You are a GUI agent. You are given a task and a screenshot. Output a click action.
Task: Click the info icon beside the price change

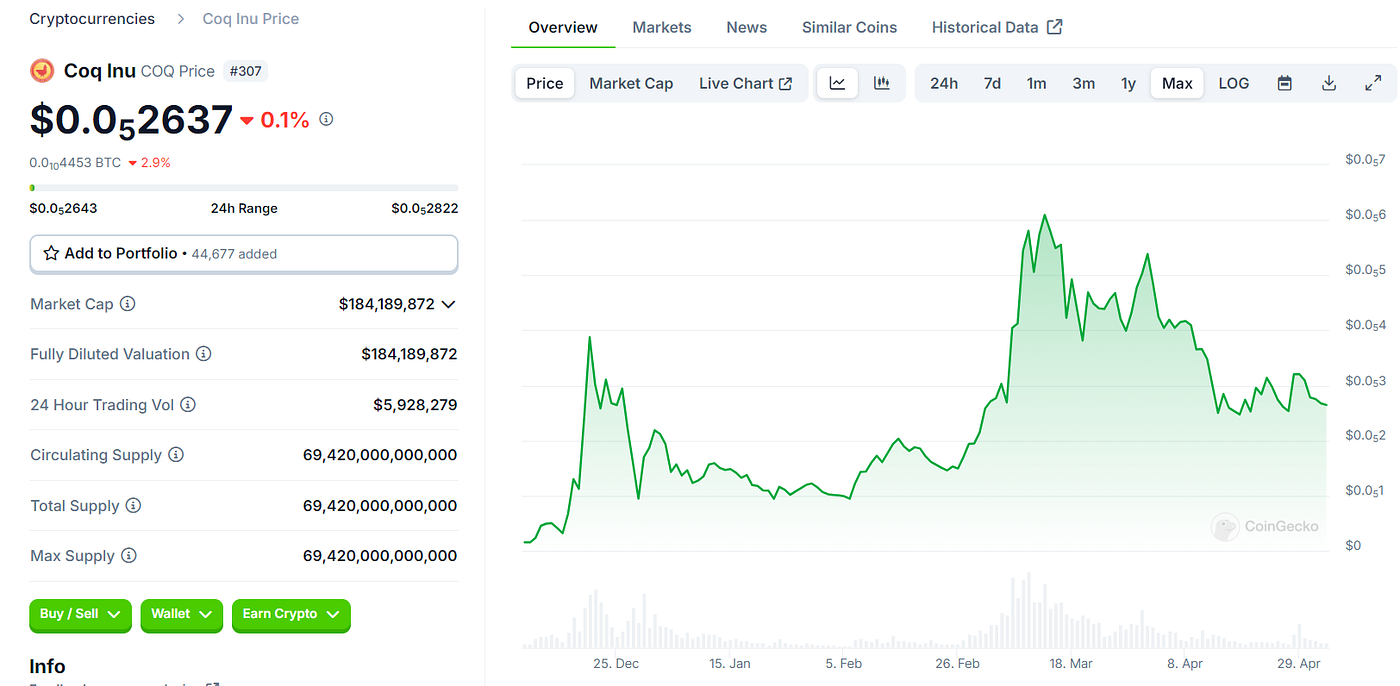326,119
